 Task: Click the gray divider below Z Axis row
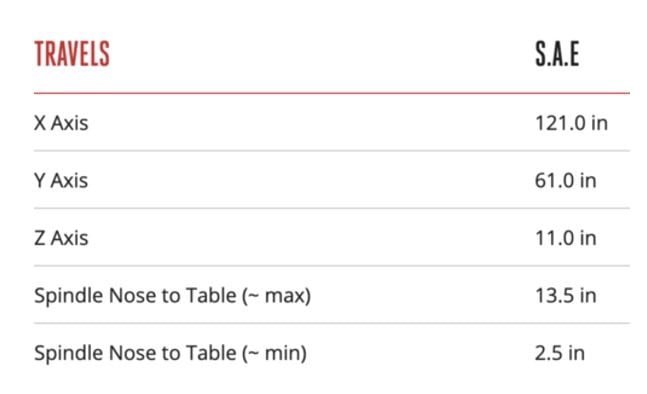click(332, 266)
